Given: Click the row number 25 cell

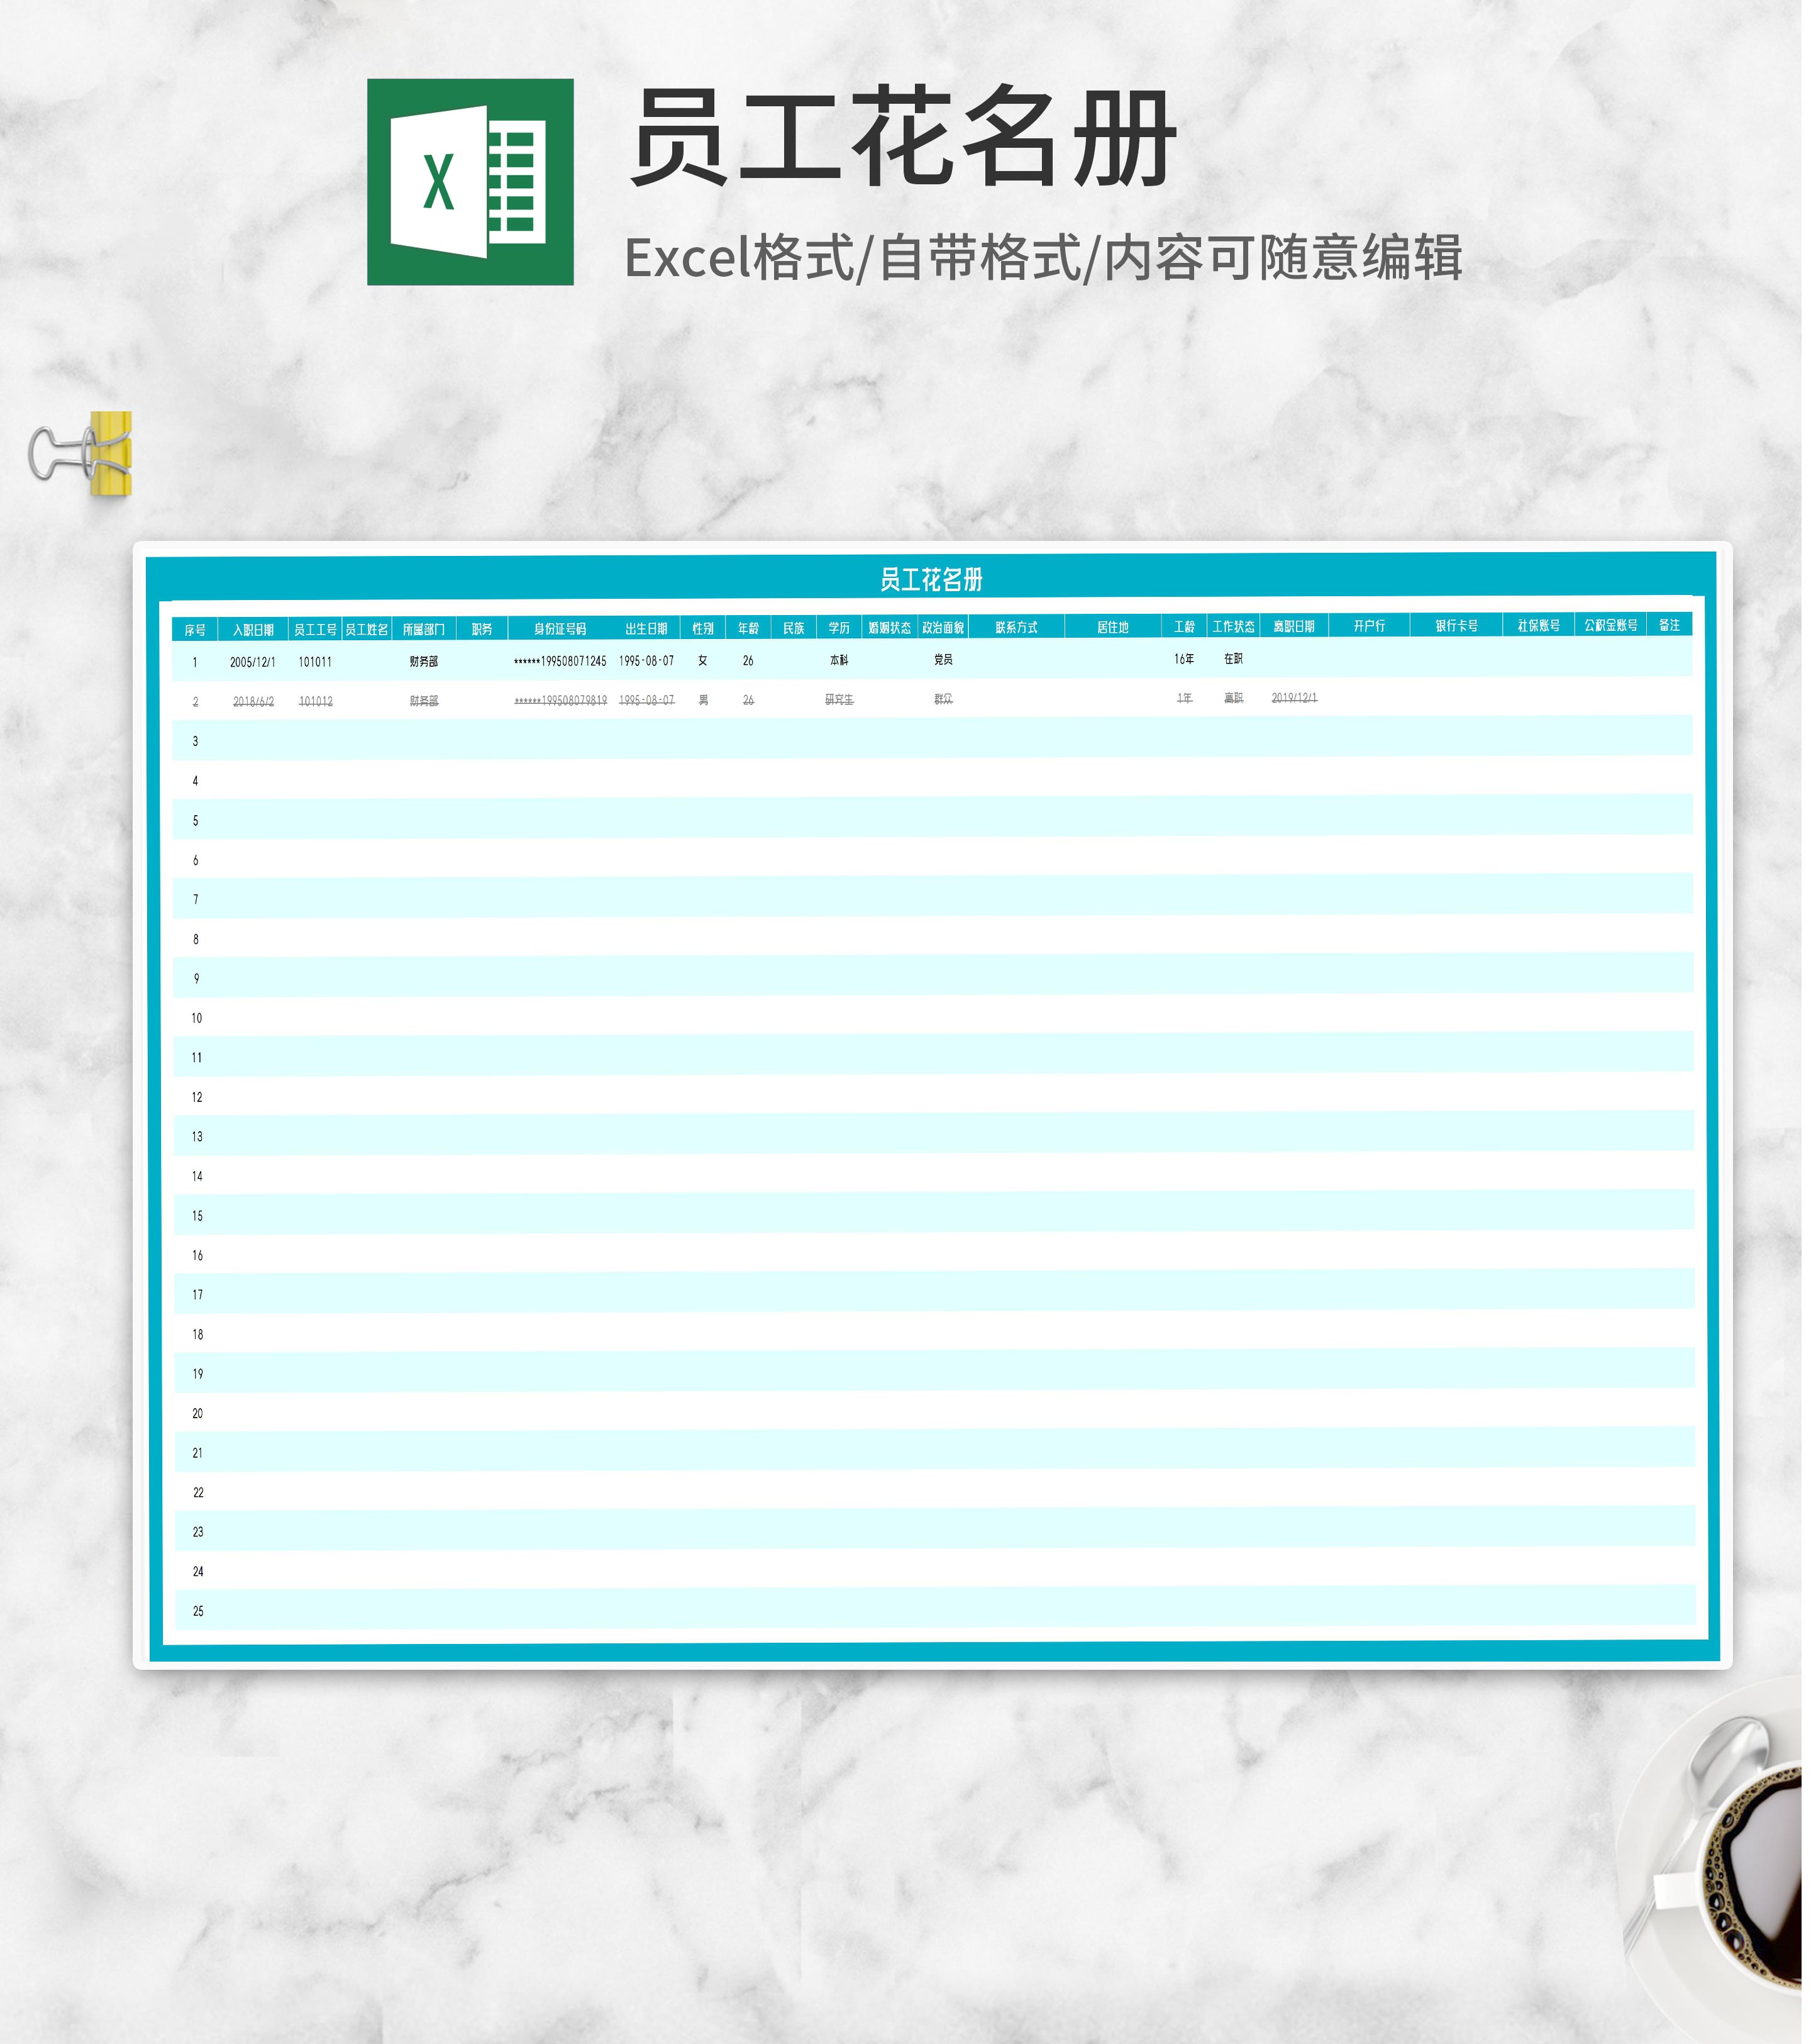Looking at the screenshot, I should point(198,1611).
